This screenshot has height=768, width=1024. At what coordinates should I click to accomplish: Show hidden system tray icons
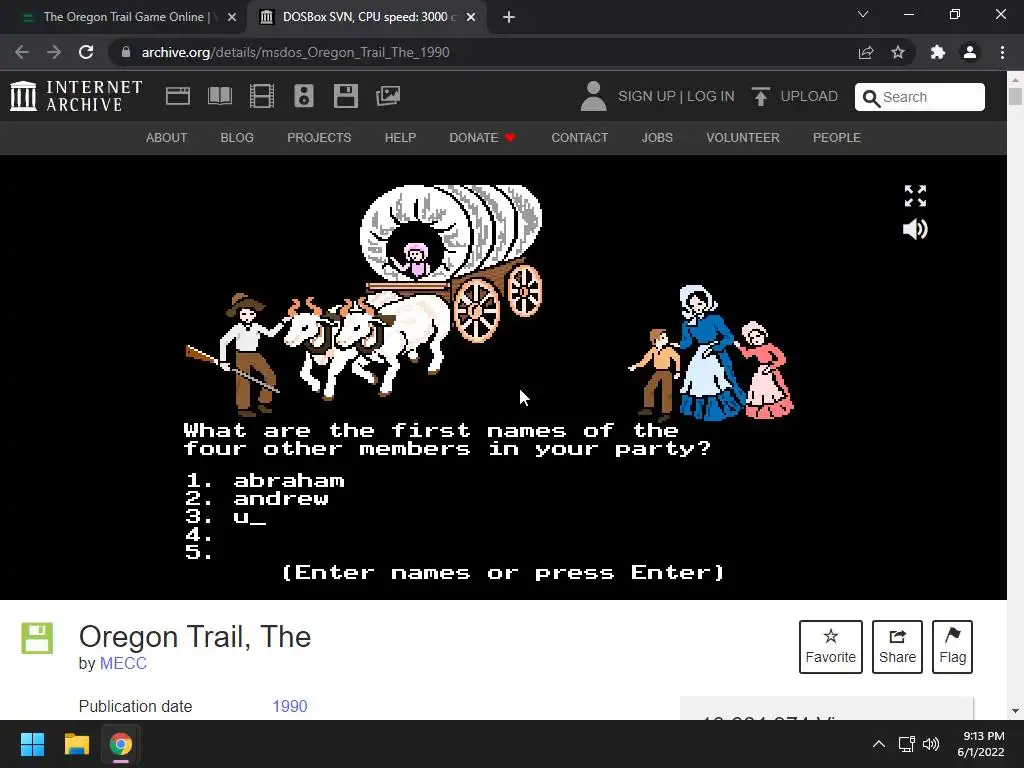tap(879, 744)
